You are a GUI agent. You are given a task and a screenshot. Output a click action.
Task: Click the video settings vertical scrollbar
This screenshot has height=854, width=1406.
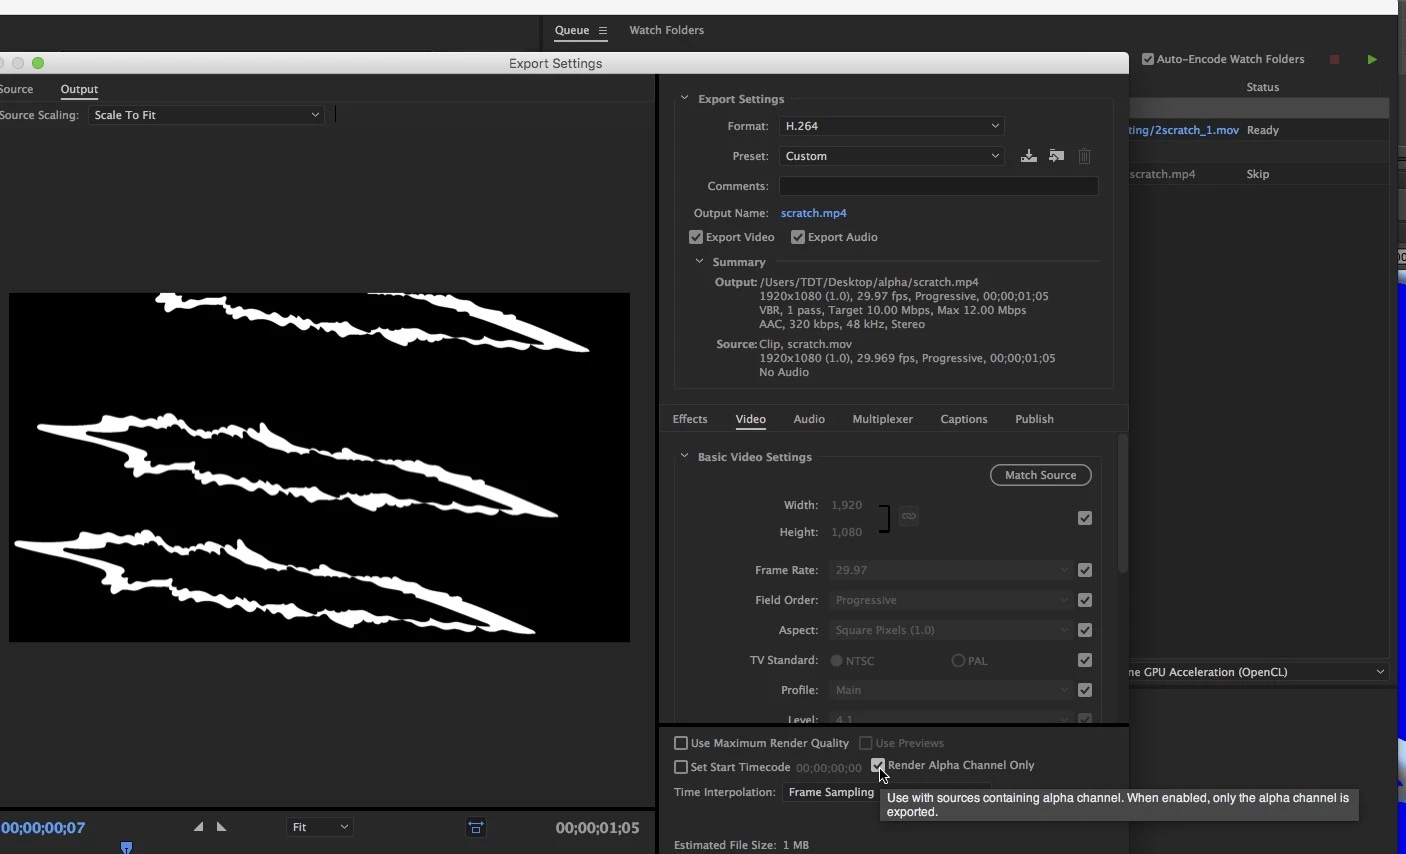(1122, 503)
